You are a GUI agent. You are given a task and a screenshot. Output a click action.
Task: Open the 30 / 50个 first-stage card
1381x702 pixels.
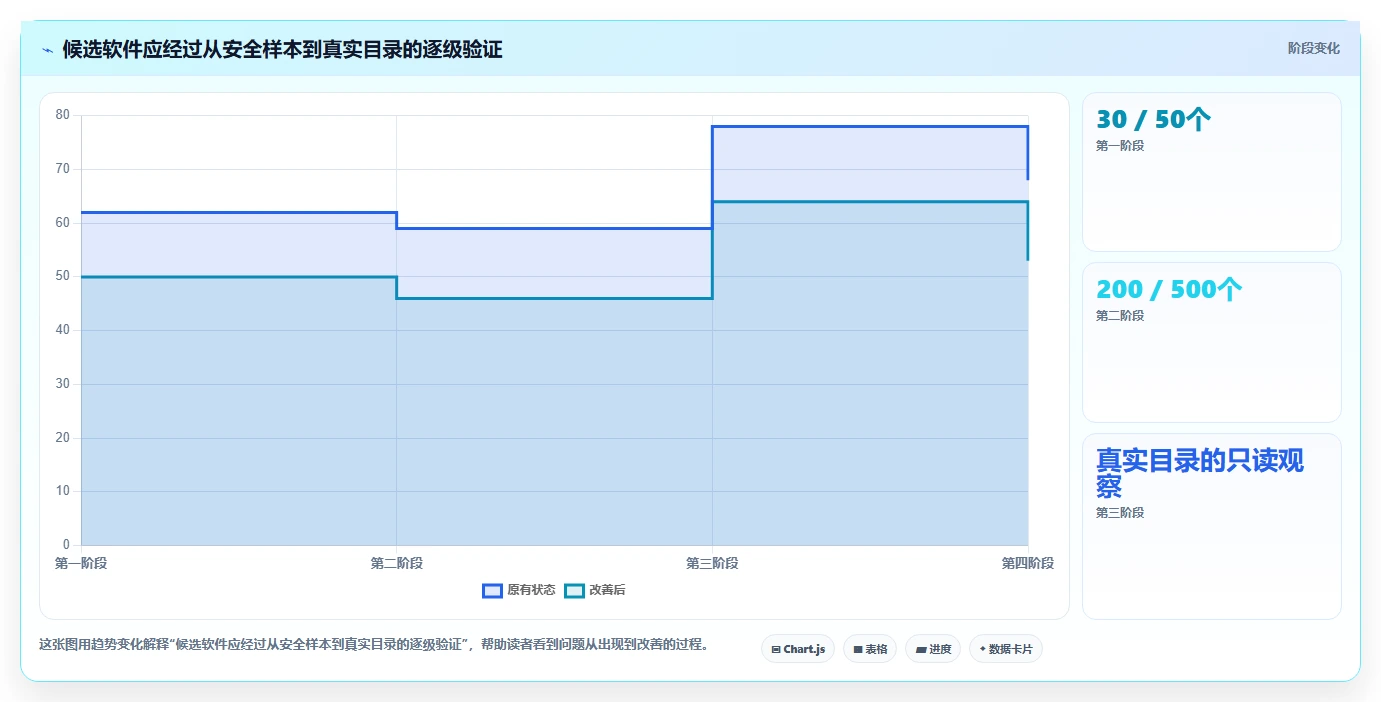pos(1211,172)
